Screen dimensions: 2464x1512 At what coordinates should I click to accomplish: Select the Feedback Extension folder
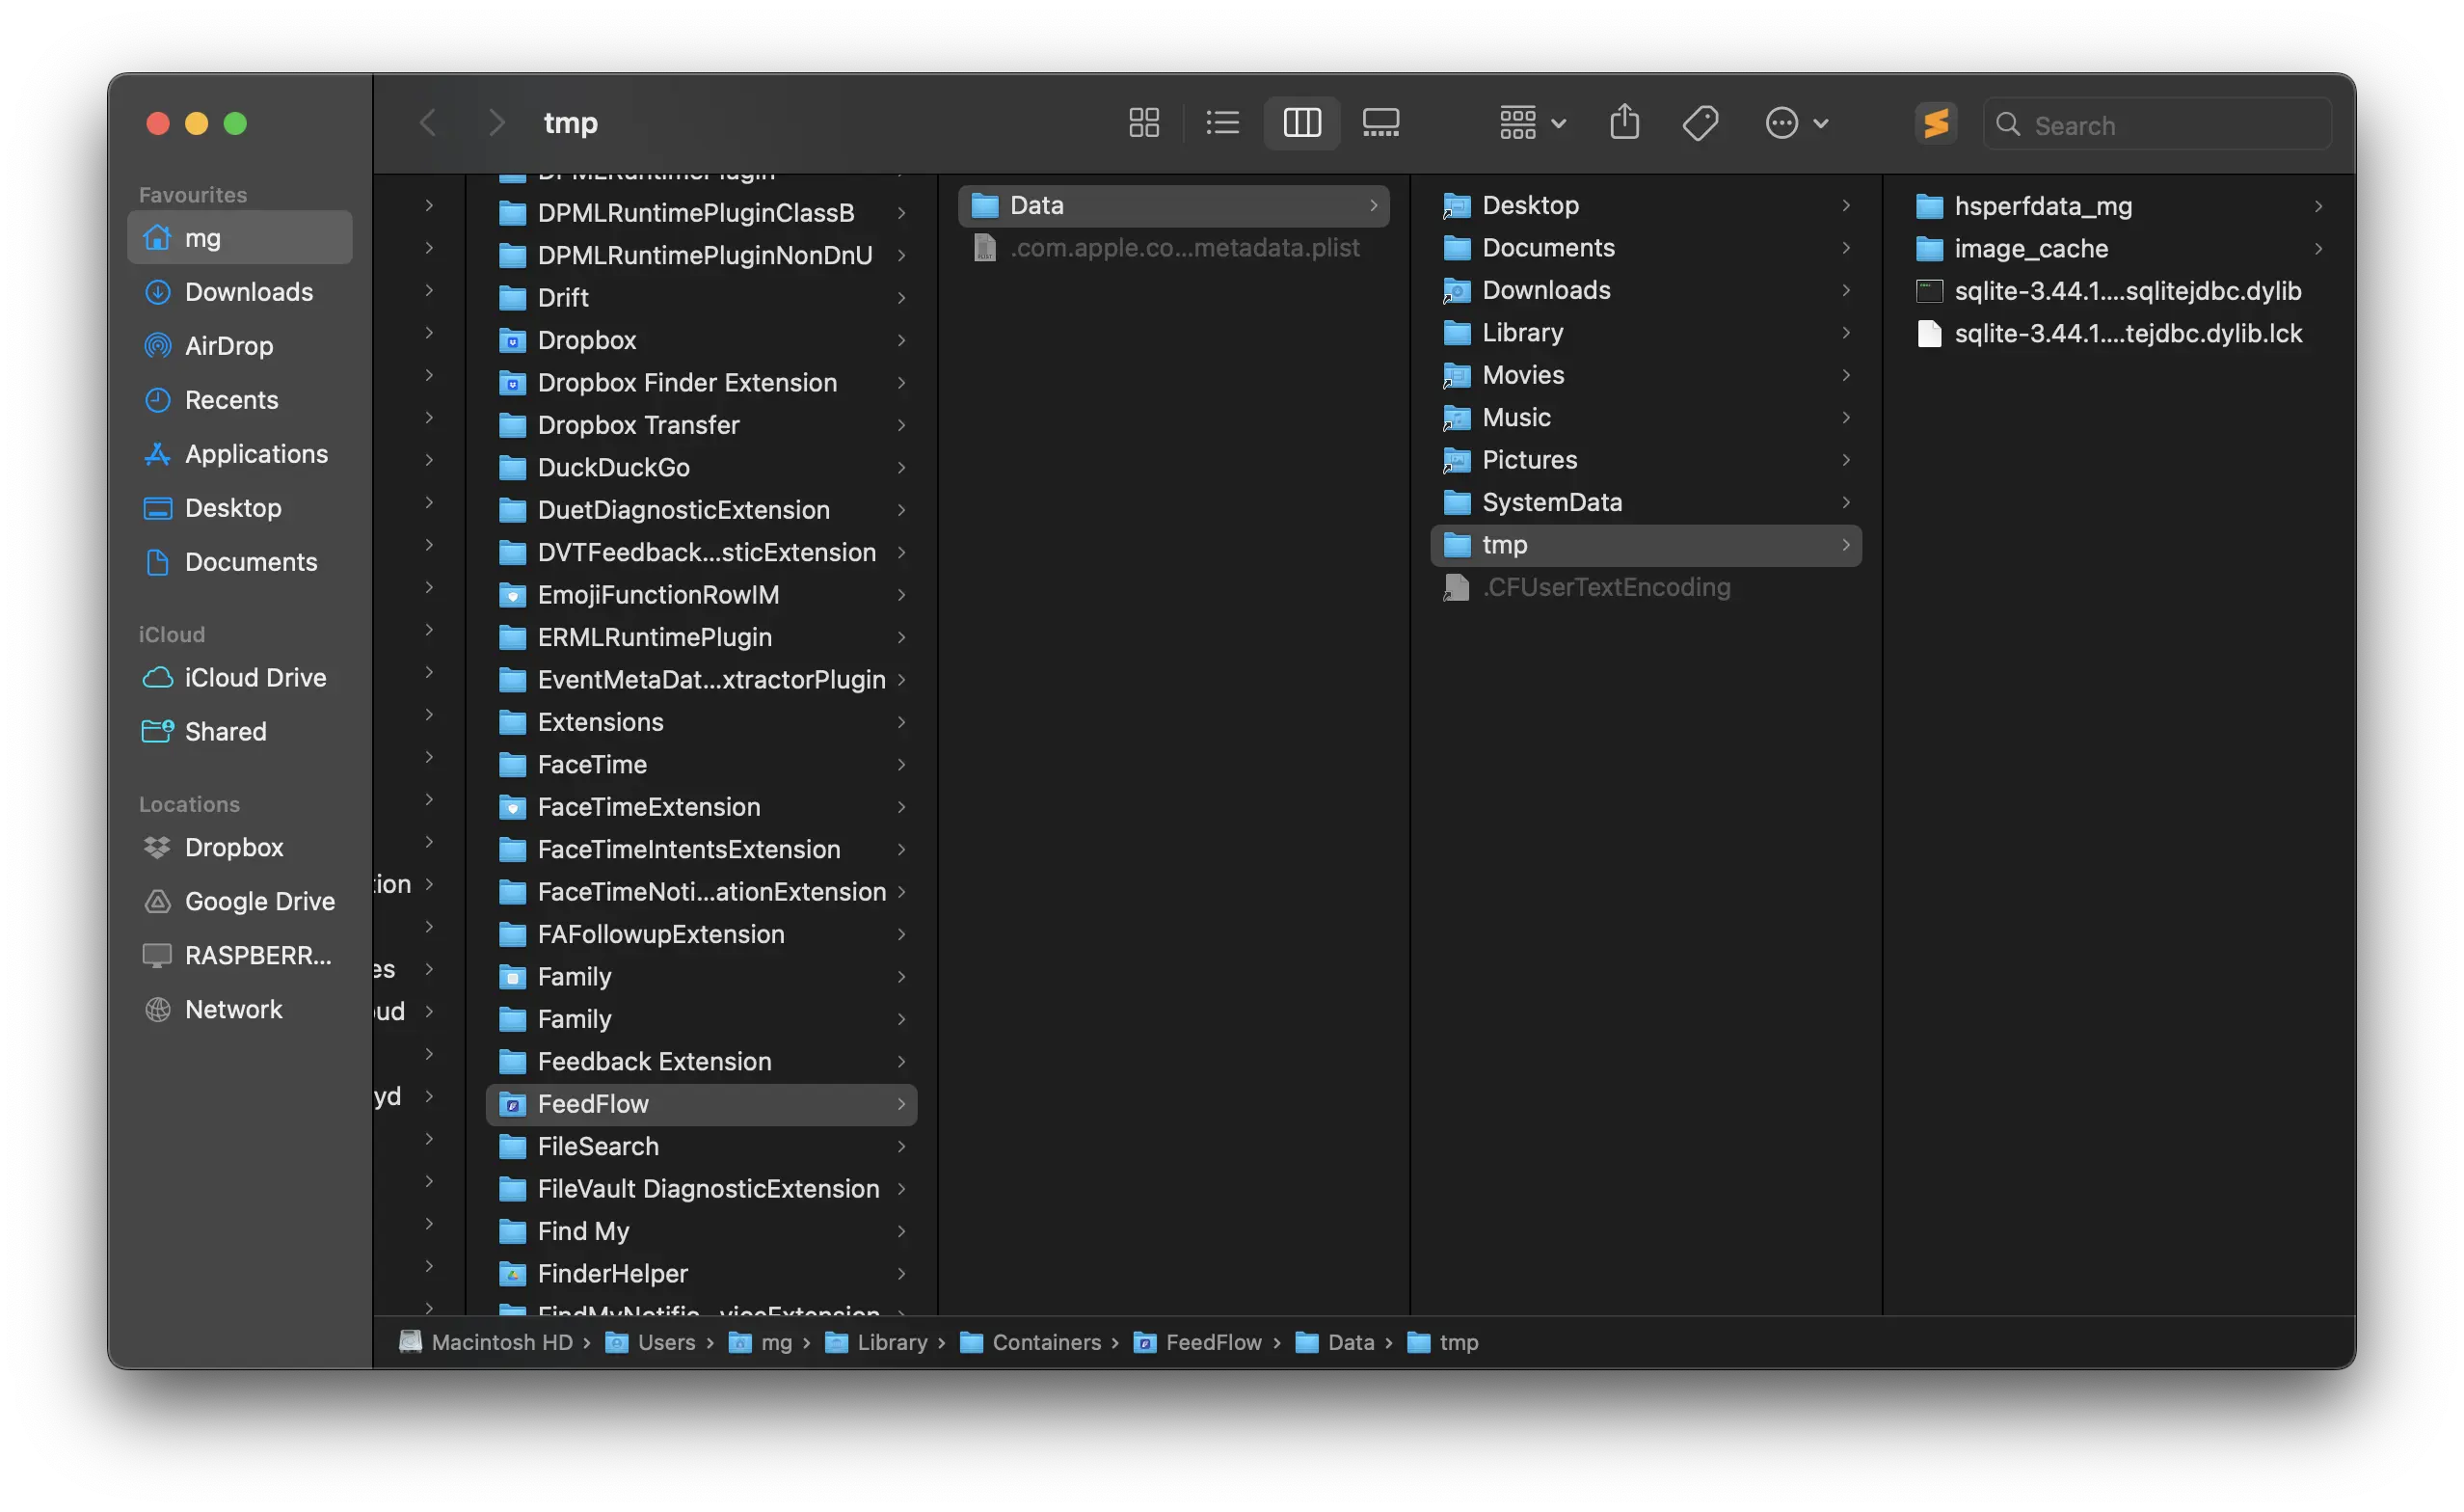pos(701,1062)
